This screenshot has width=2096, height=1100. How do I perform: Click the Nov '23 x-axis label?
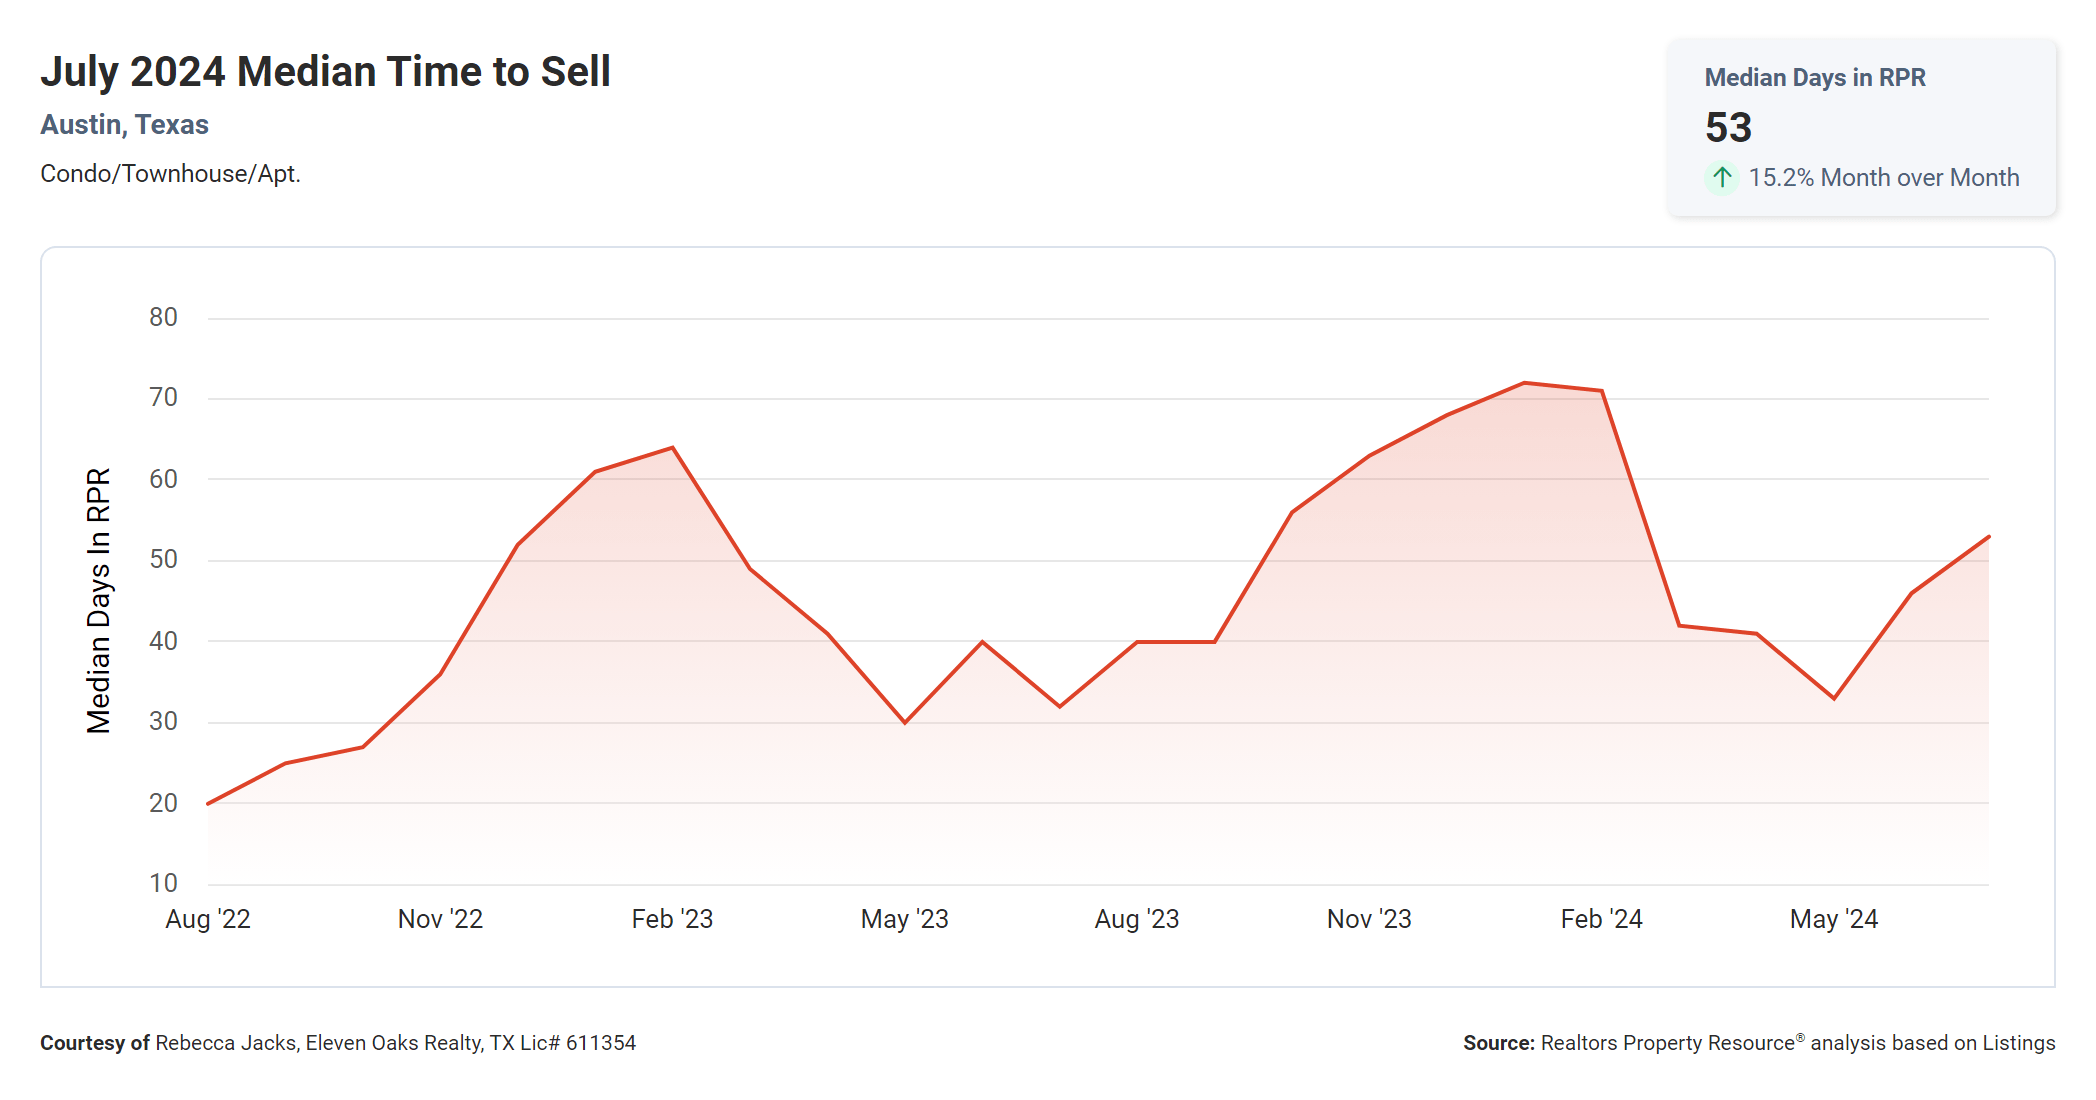click(1368, 919)
